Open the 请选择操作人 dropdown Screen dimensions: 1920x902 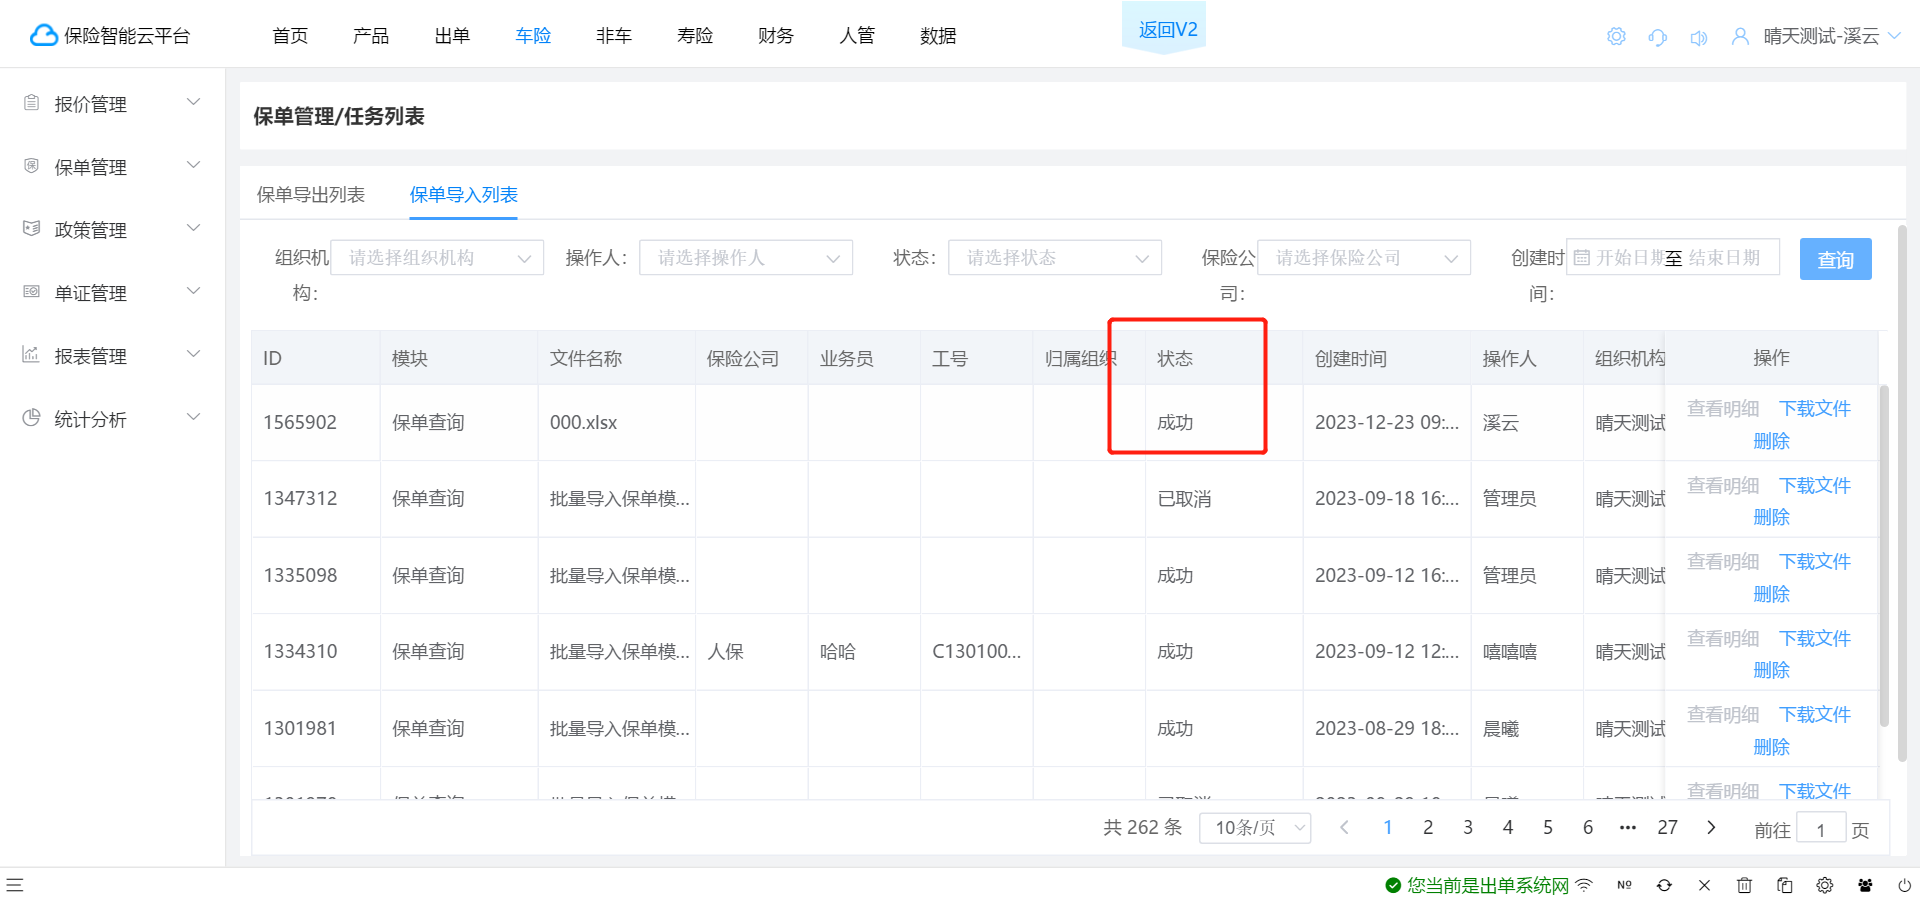[746, 258]
